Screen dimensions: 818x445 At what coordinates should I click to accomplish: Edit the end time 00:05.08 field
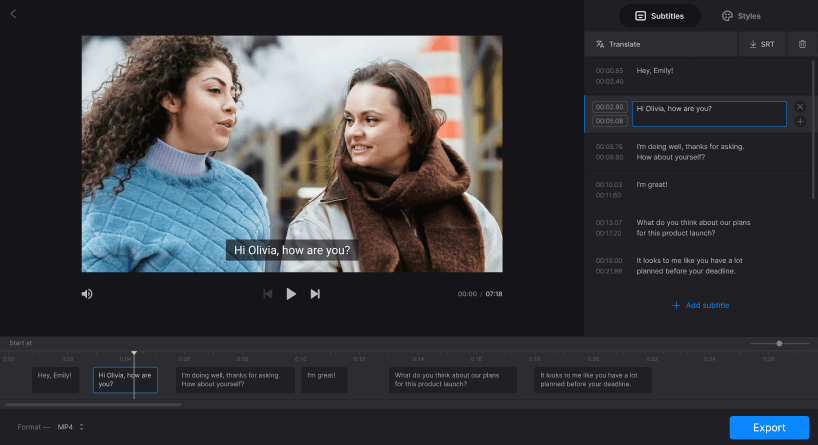tap(609, 121)
